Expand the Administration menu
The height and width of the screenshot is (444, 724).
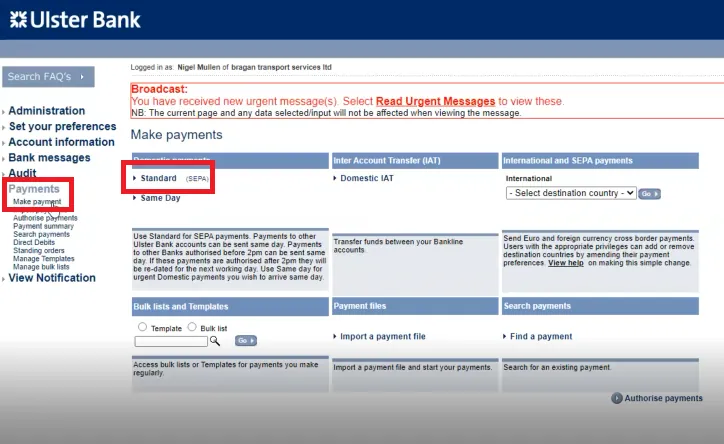[47, 111]
